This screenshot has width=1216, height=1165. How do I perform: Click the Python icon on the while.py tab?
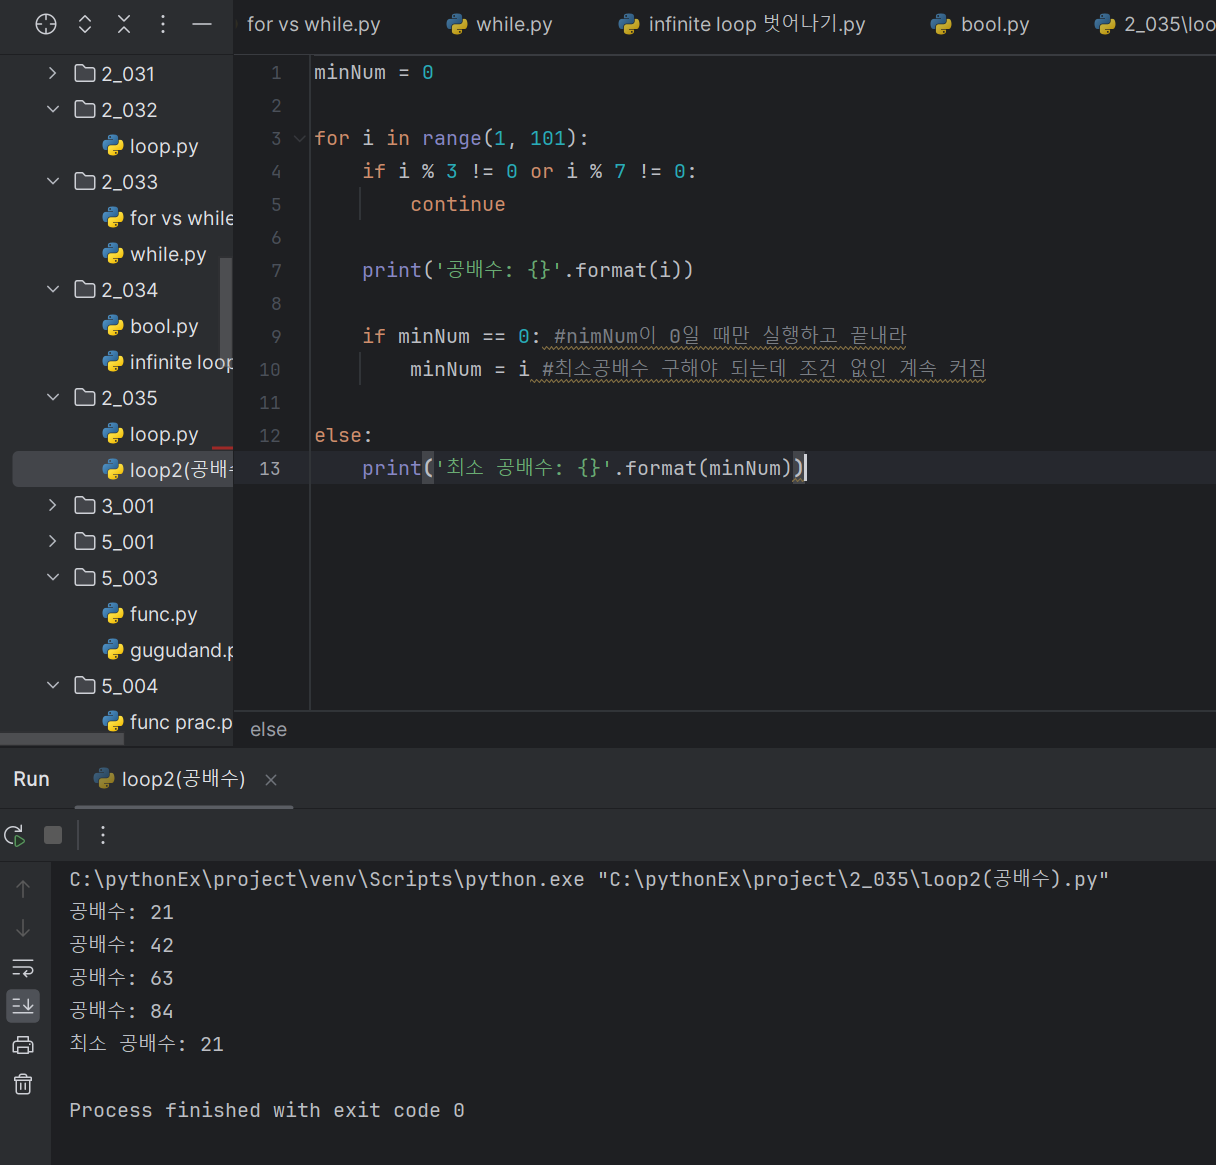(x=457, y=24)
